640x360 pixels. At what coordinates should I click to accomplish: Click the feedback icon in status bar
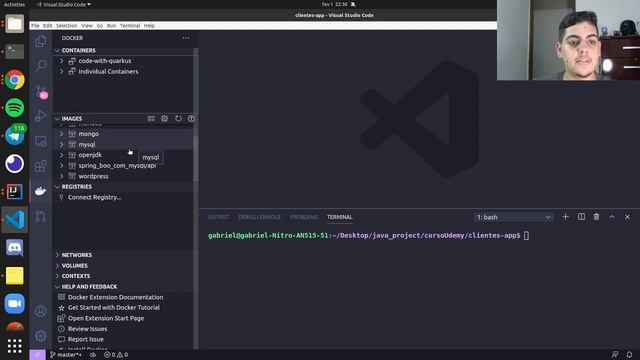615,355
